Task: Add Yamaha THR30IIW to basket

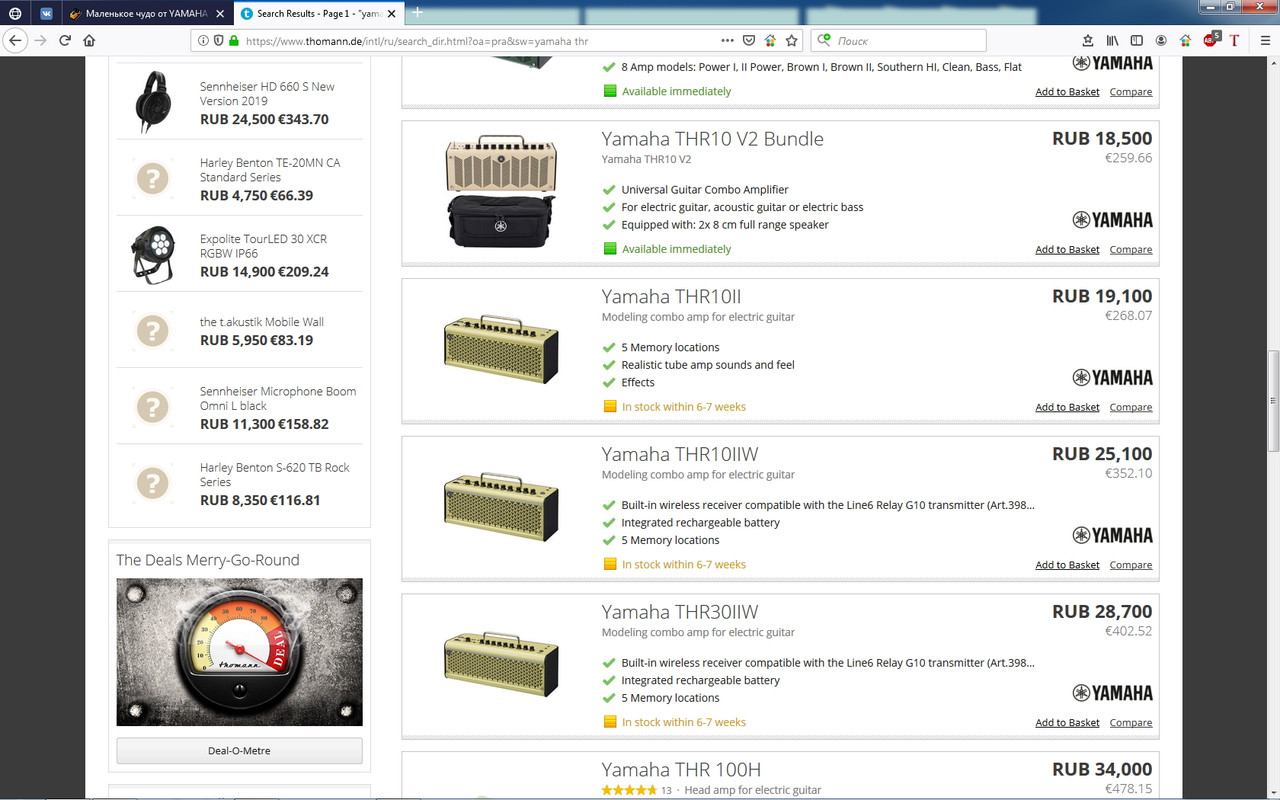Action: 1067,722
